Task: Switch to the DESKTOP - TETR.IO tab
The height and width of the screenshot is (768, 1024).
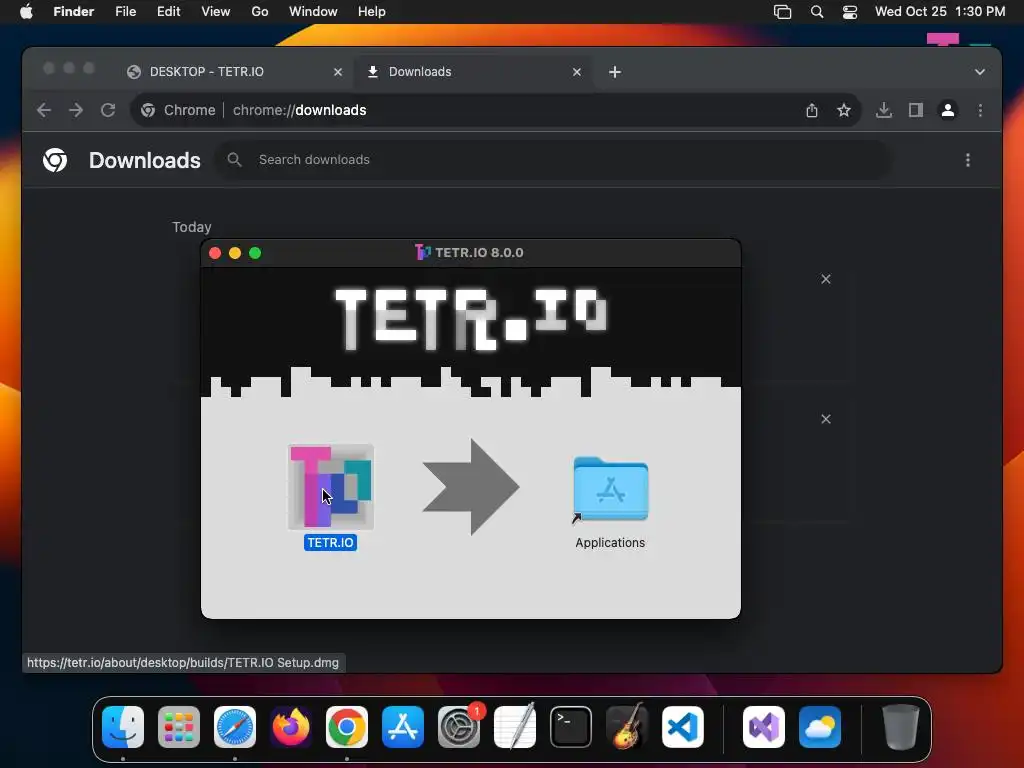Action: click(x=235, y=72)
